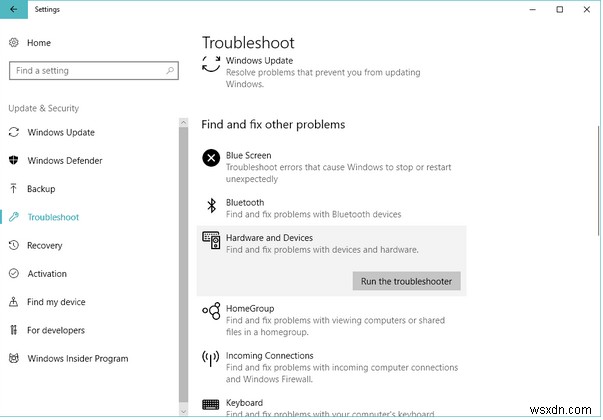
Task: Click the For developers tools icon
Action: (14, 330)
